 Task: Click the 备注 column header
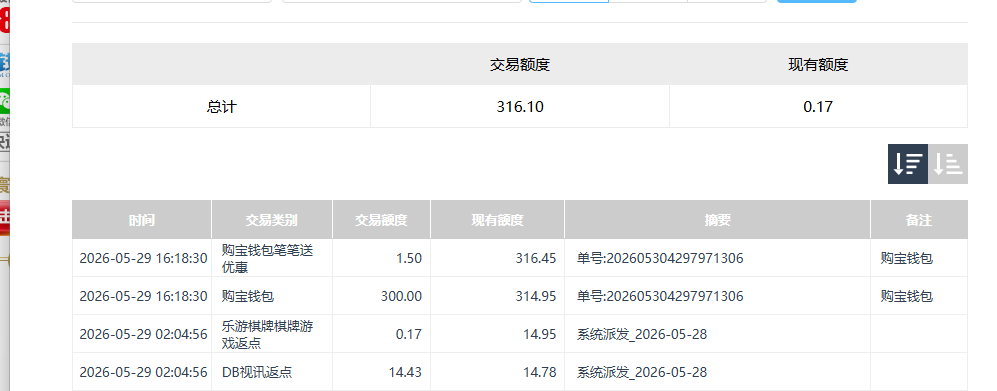919,220
